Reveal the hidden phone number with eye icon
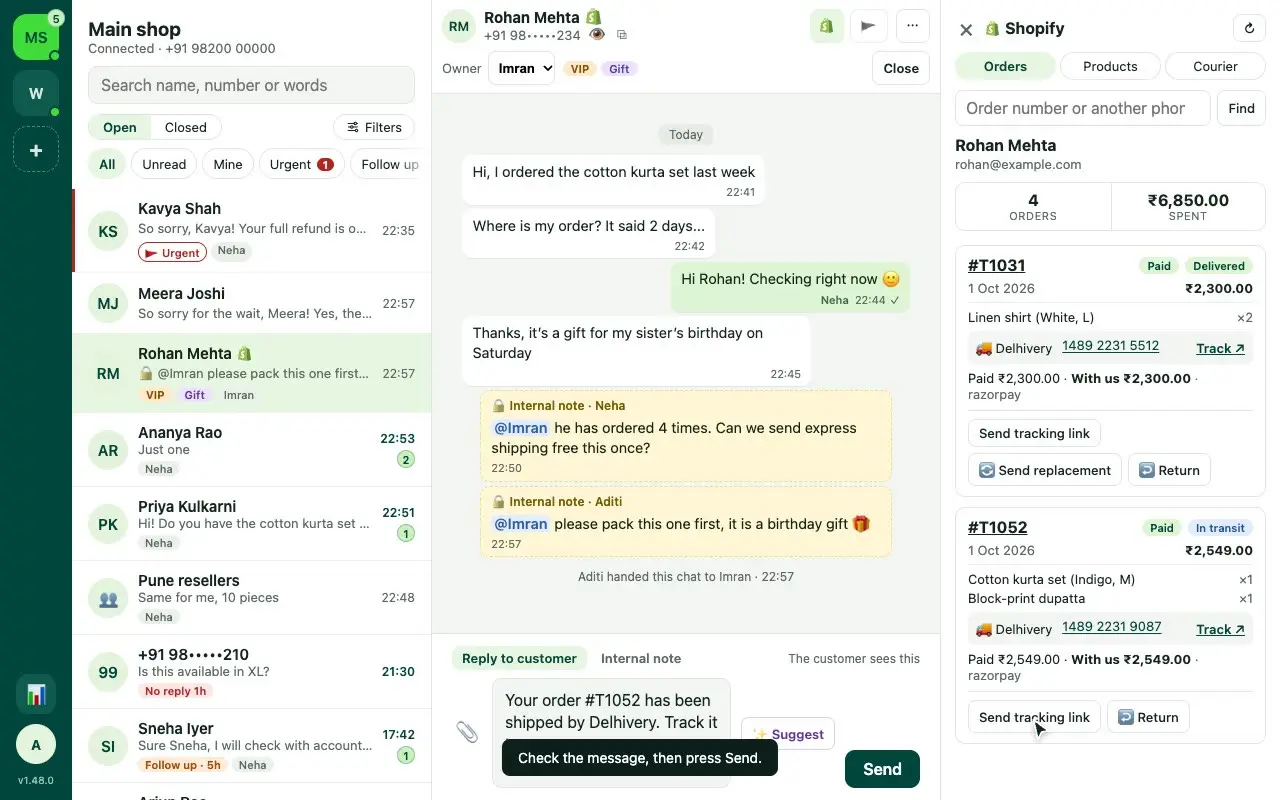Screen dimensions: 1280x800 (x=597, y=35)
